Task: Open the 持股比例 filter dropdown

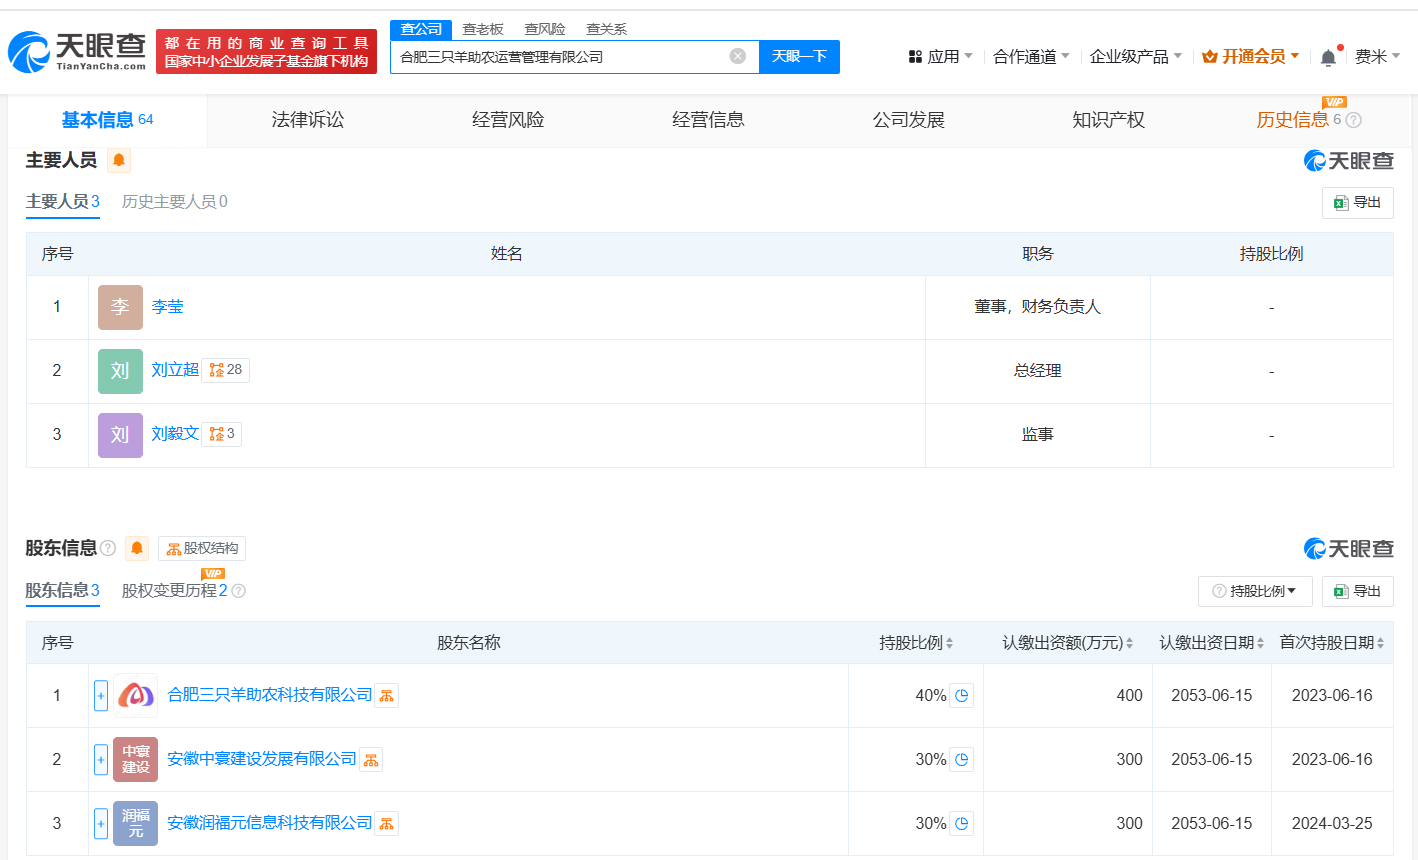Action: pyautogui.click(x=1254, y=591)
